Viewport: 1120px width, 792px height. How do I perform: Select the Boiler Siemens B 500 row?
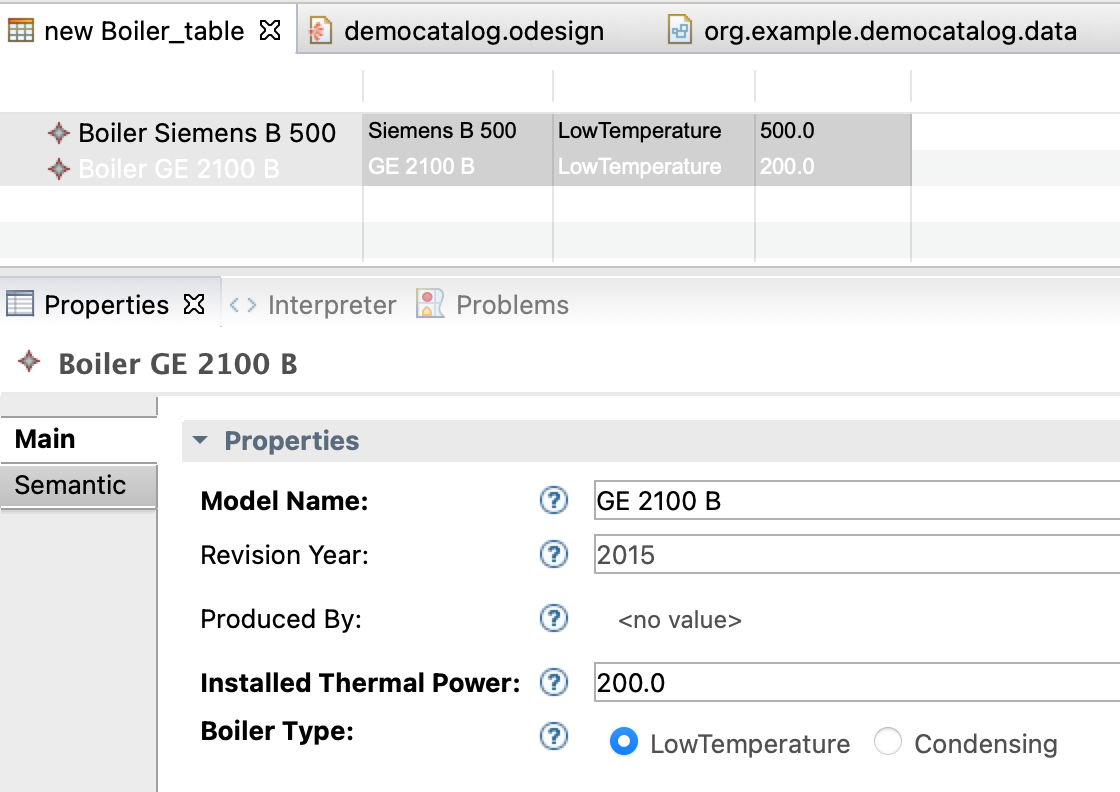pos(207,133)
